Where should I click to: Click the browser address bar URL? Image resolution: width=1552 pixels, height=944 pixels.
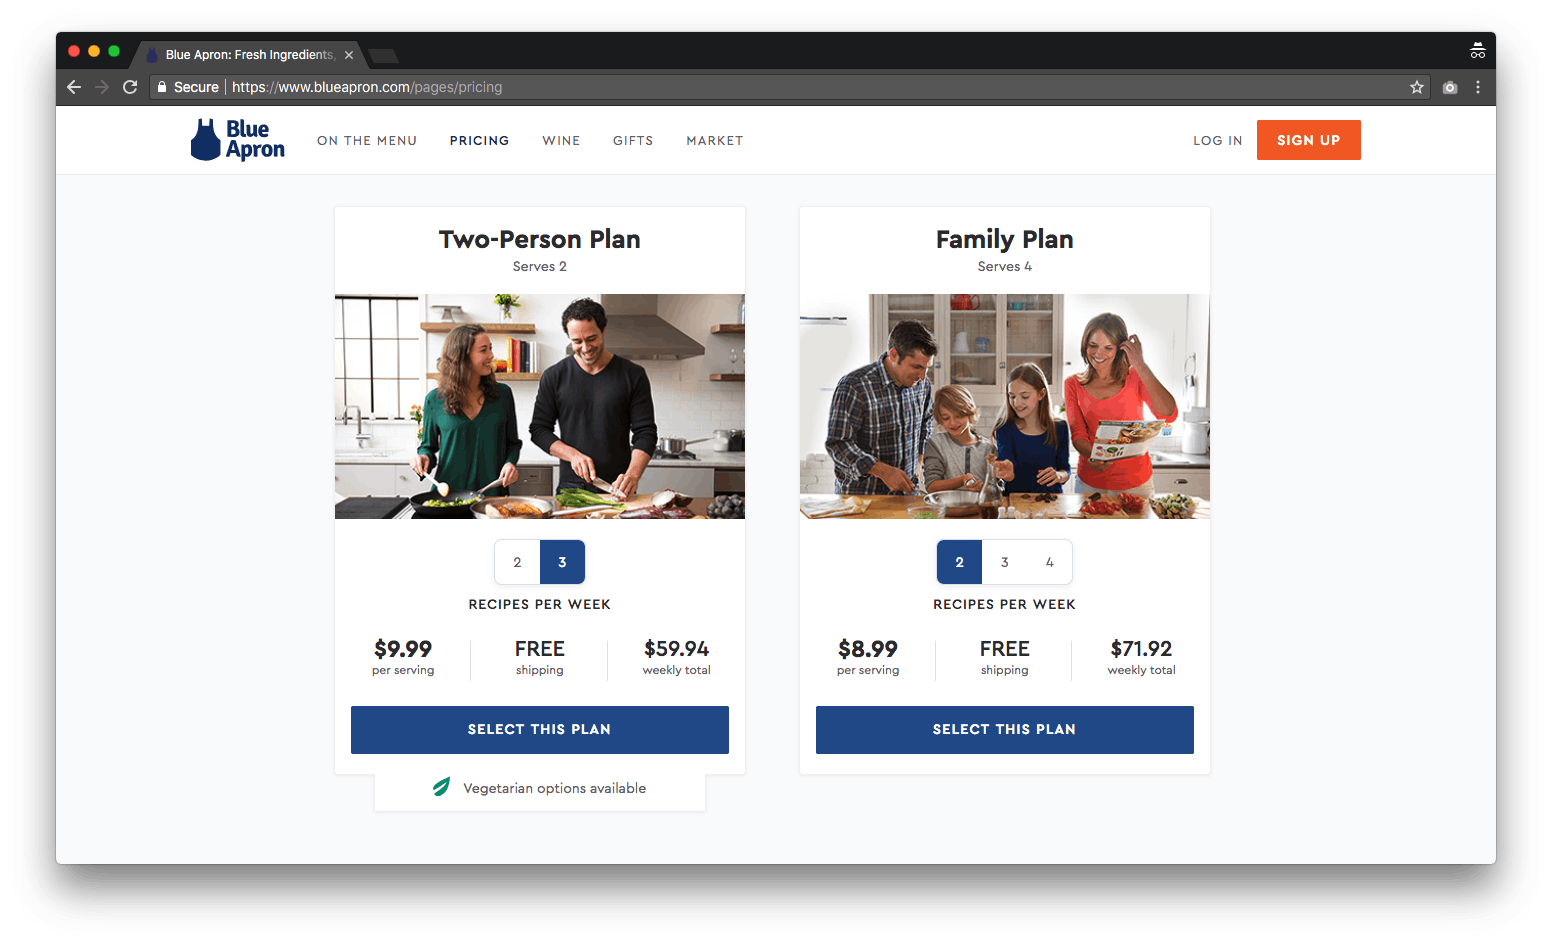coord(367,87)
